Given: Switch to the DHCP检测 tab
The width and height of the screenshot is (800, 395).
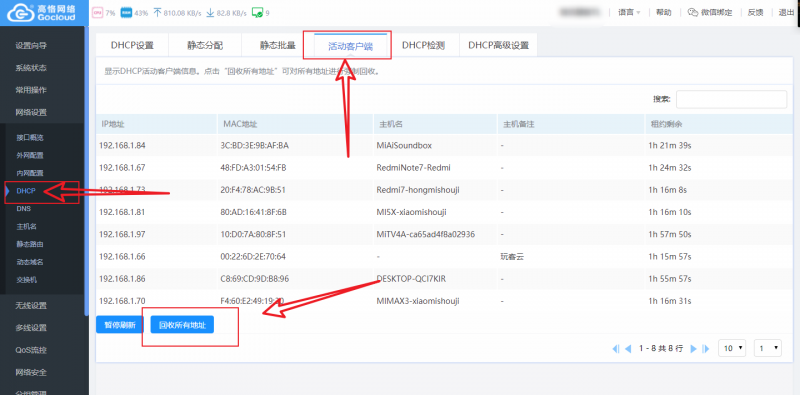Looking at the screenshot, I should 423,45.
